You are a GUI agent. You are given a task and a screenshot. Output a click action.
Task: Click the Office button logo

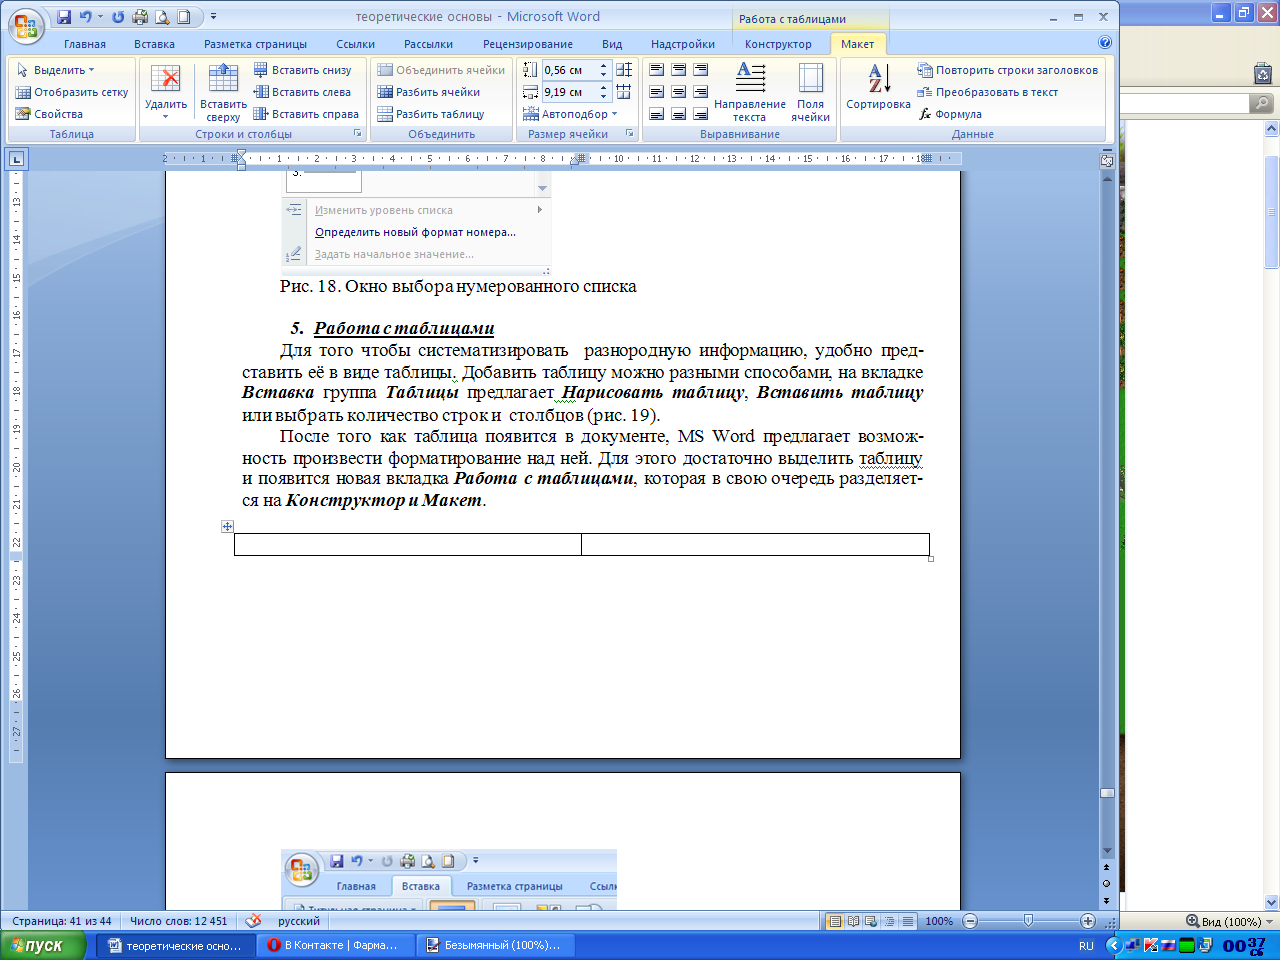26,26
